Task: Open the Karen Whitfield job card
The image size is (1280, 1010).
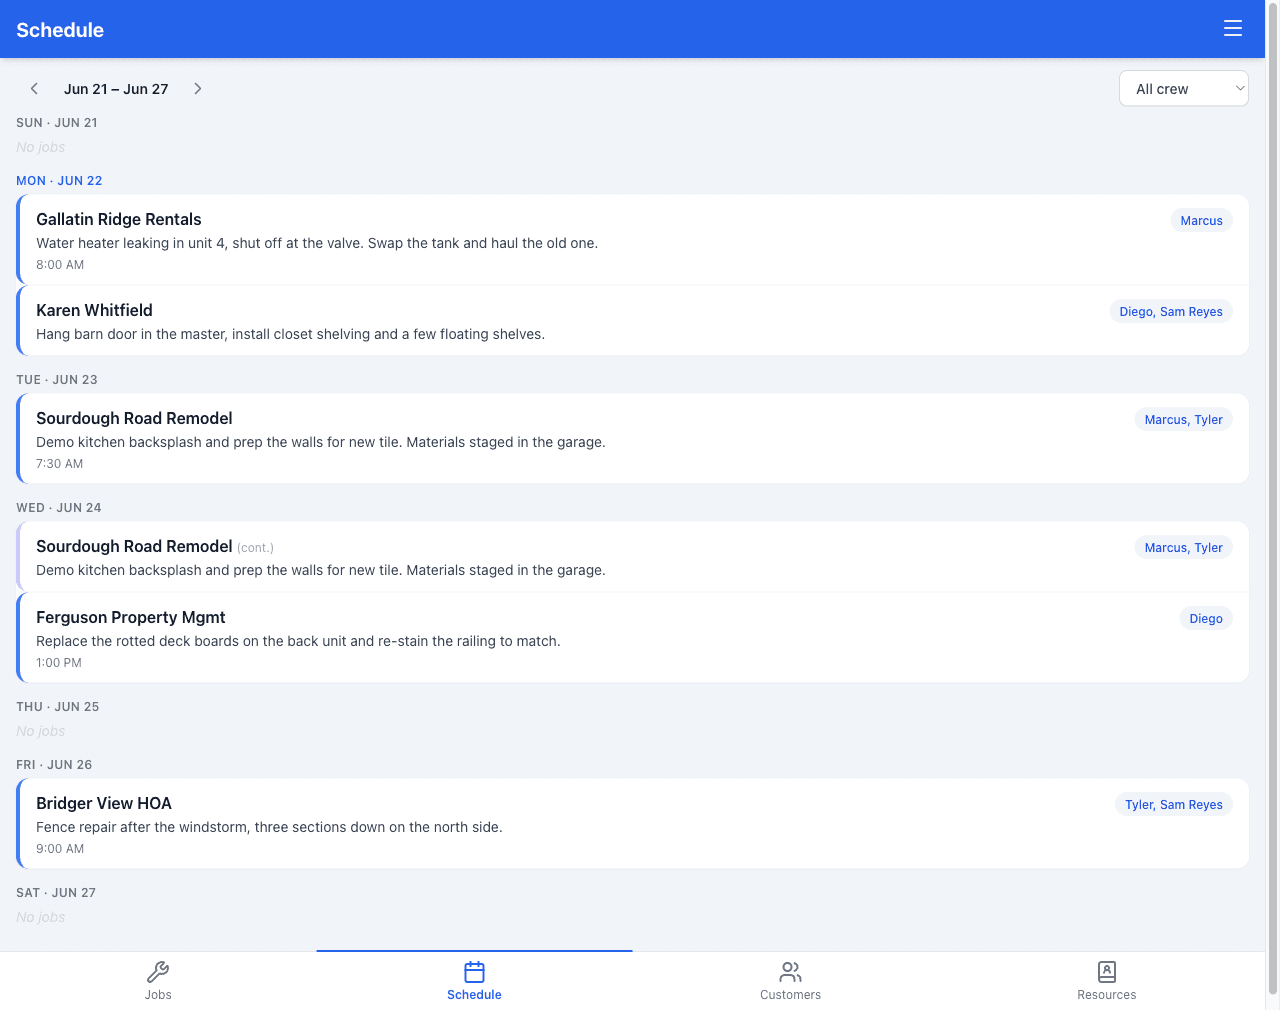Action: (x=633, y=321)
